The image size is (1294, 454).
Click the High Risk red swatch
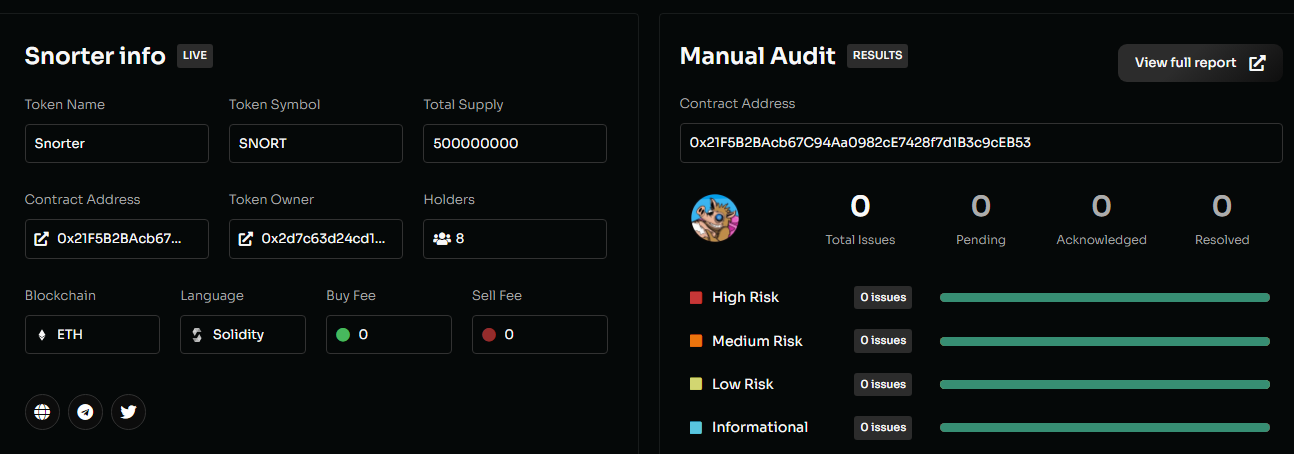click(x=696, y=298)
